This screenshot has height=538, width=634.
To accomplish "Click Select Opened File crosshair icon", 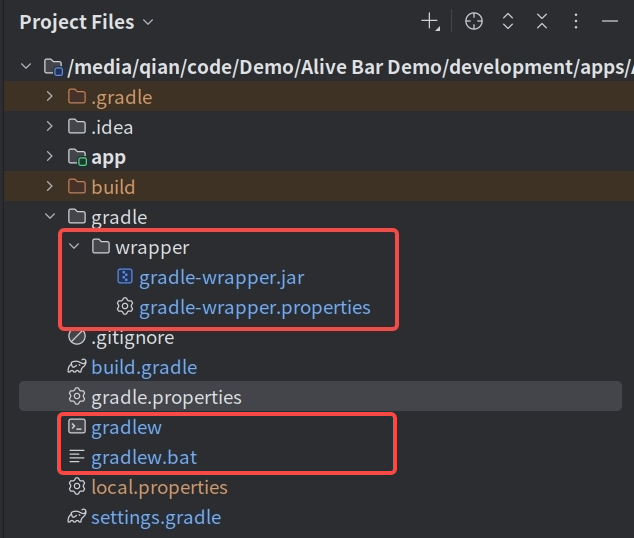I will pos(473,21).
